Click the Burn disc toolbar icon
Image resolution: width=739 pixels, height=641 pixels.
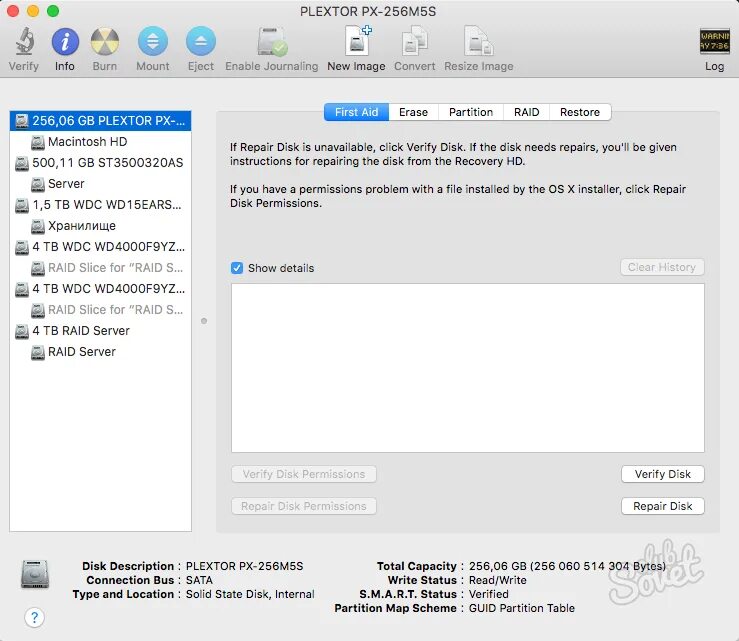pyautogui.click(x=105, y=41)
